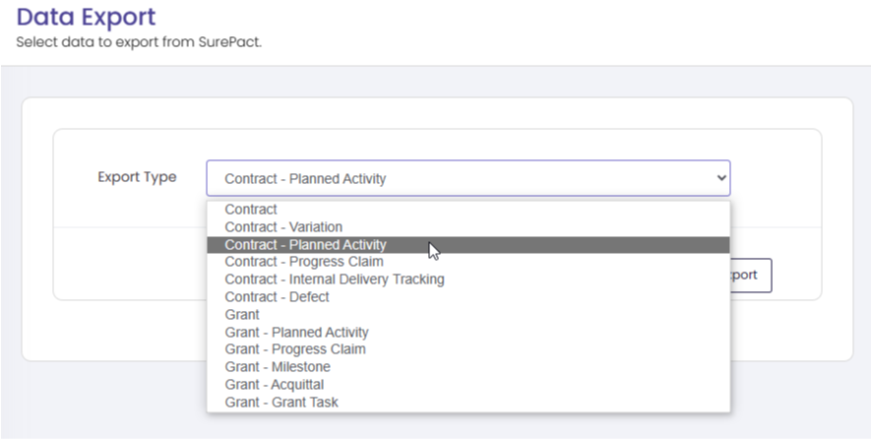
Task: Click the Export Type field label
Action: [x=137, y=177]
